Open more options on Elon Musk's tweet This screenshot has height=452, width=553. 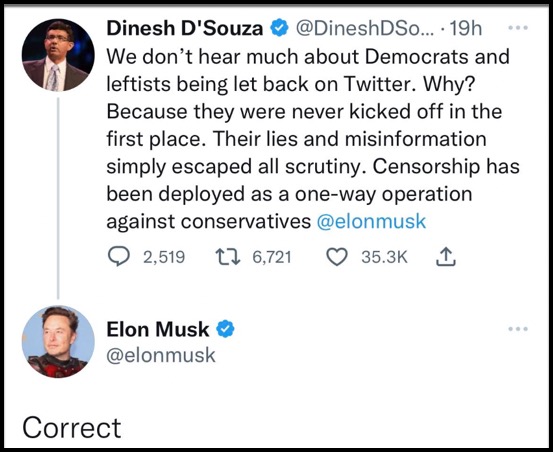point(518,329)
